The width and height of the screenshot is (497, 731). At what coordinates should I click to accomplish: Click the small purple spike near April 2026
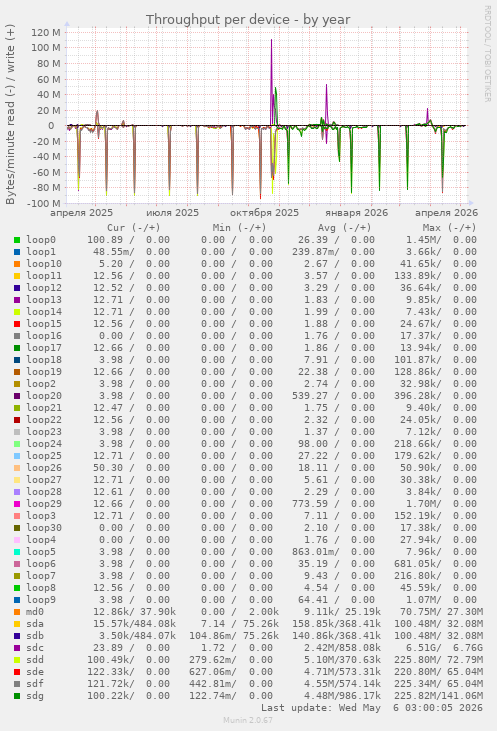(428, 116)
